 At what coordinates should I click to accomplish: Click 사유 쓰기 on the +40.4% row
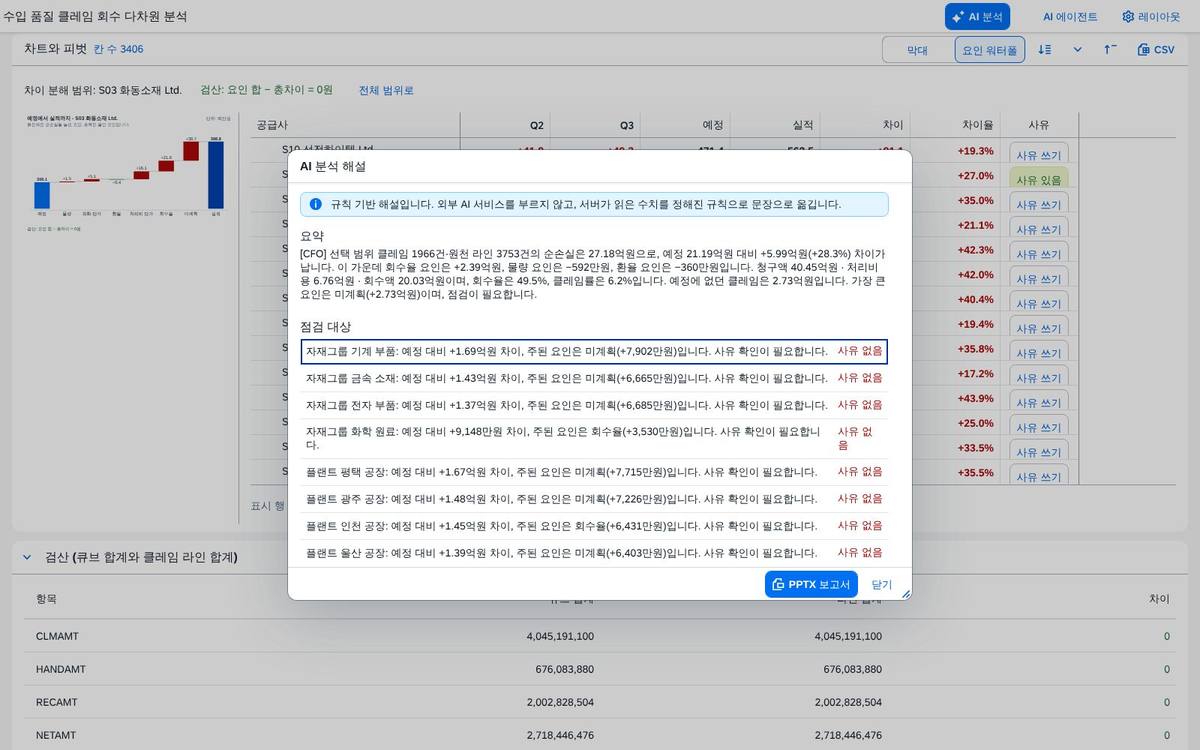(1039, 304)
